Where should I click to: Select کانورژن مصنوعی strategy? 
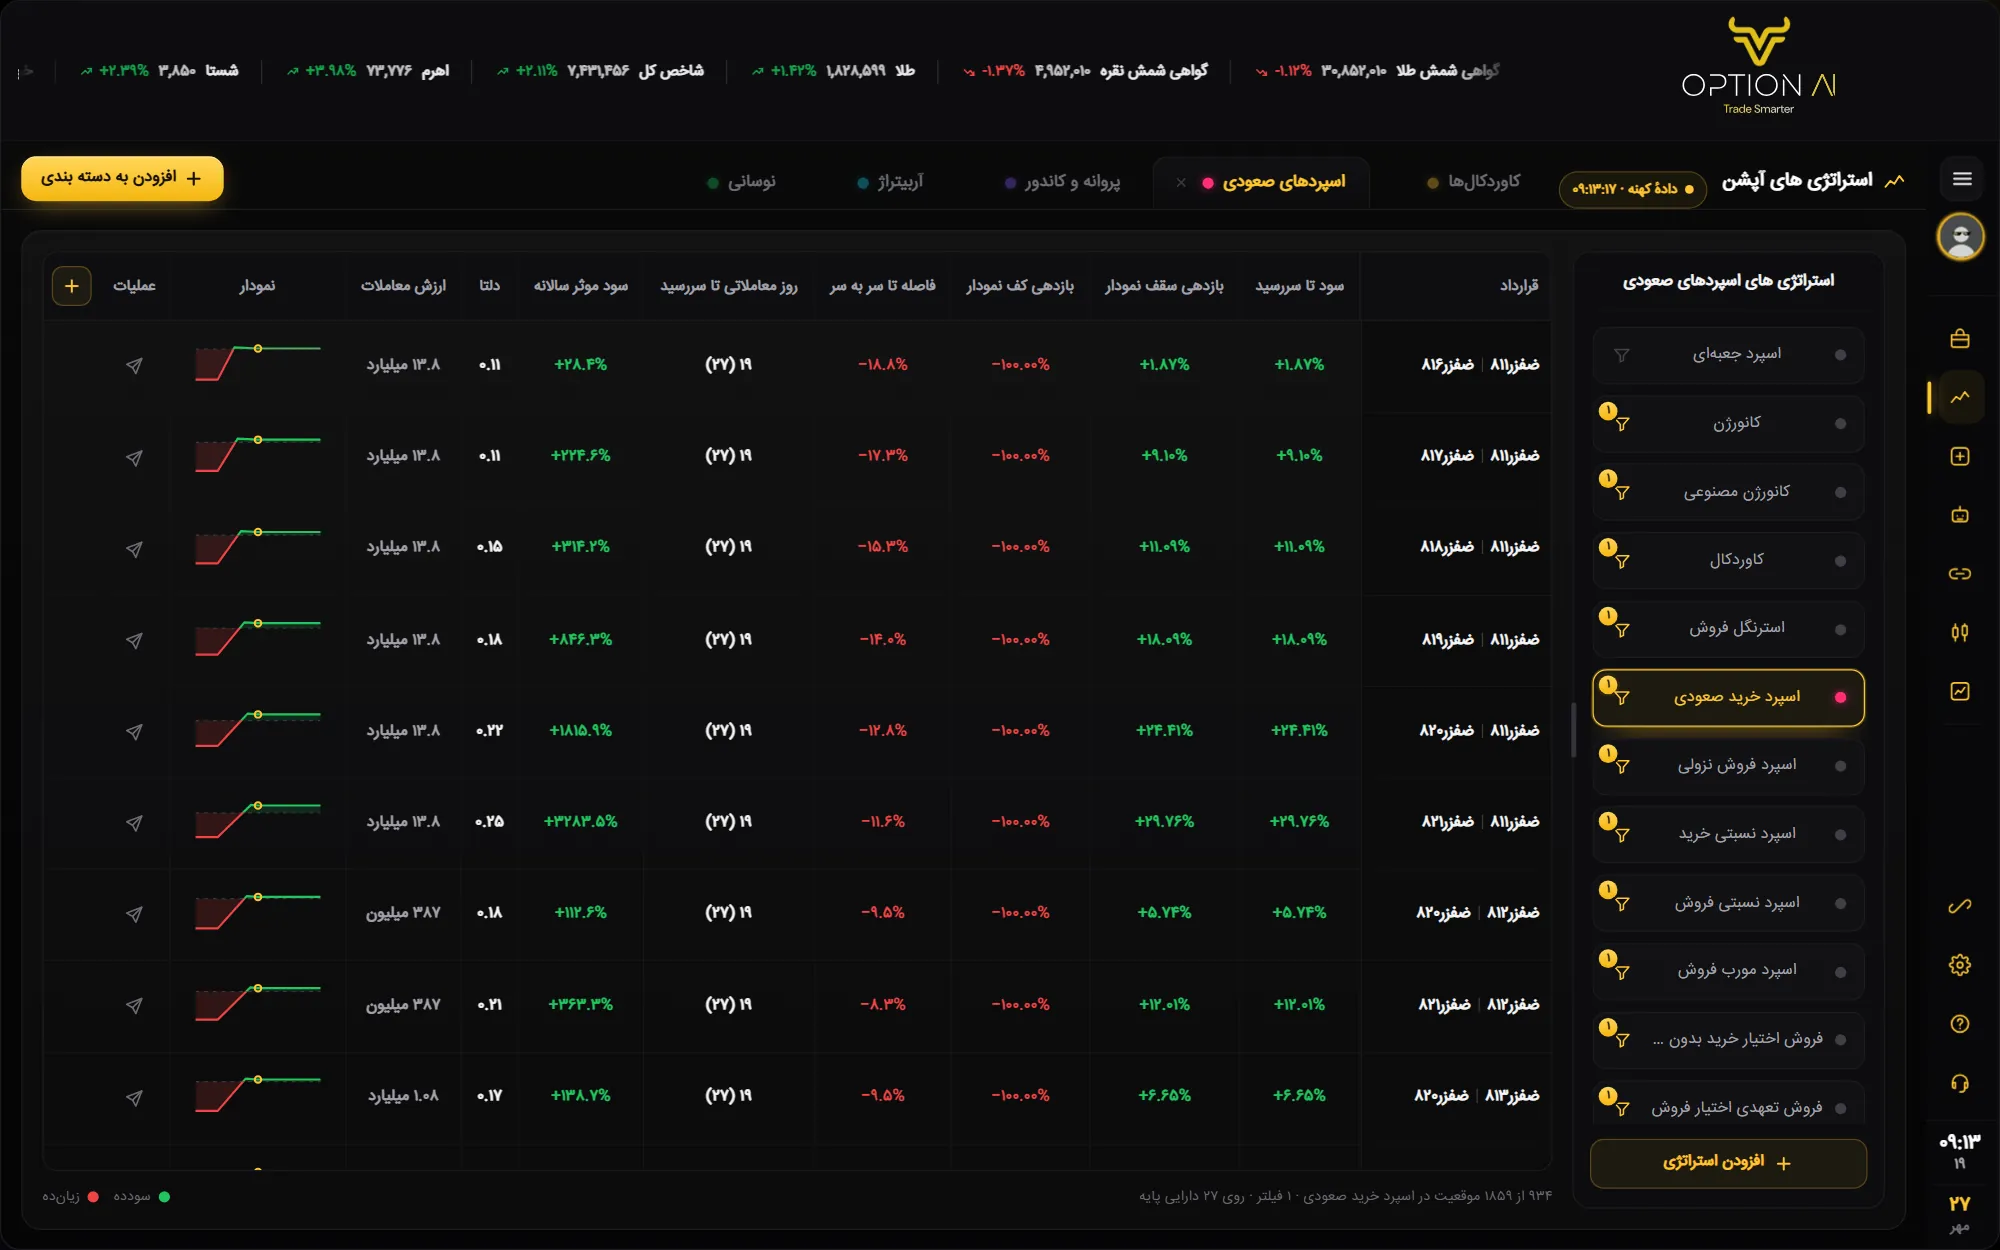pos(1728,492)
